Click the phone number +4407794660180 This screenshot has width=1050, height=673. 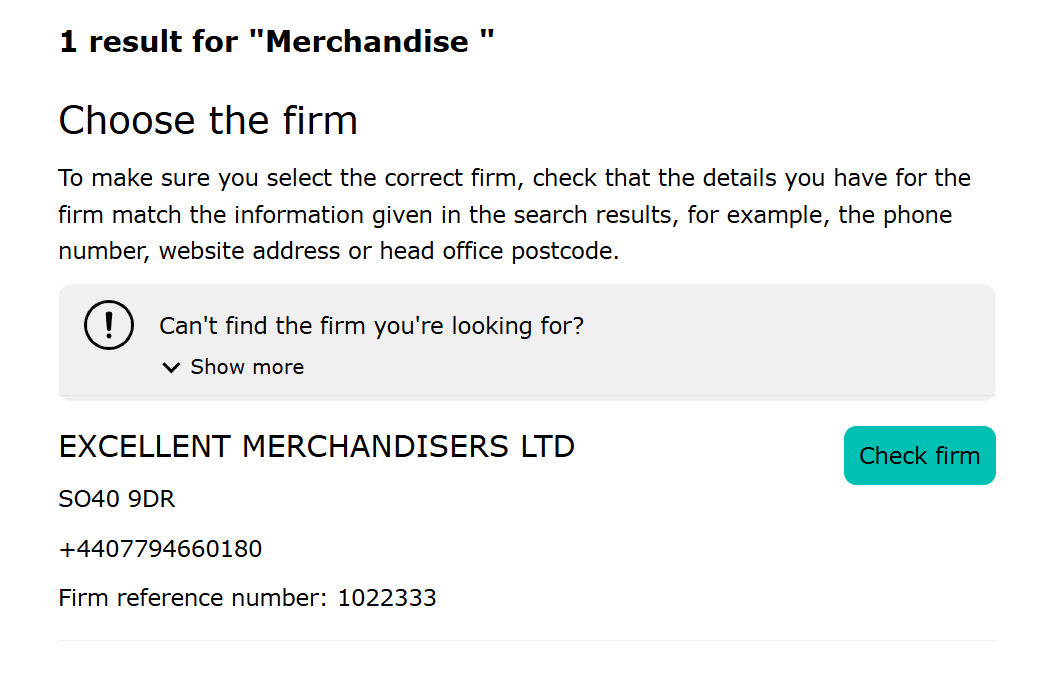pos(161,548)
